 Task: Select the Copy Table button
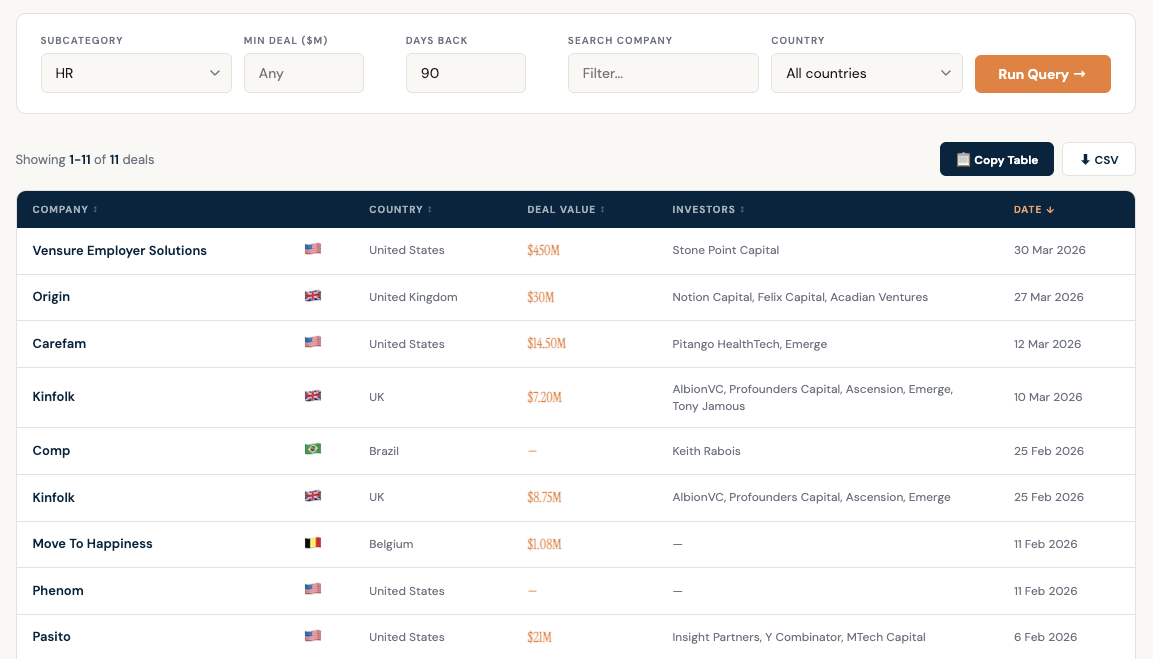[x=996, y=158]
